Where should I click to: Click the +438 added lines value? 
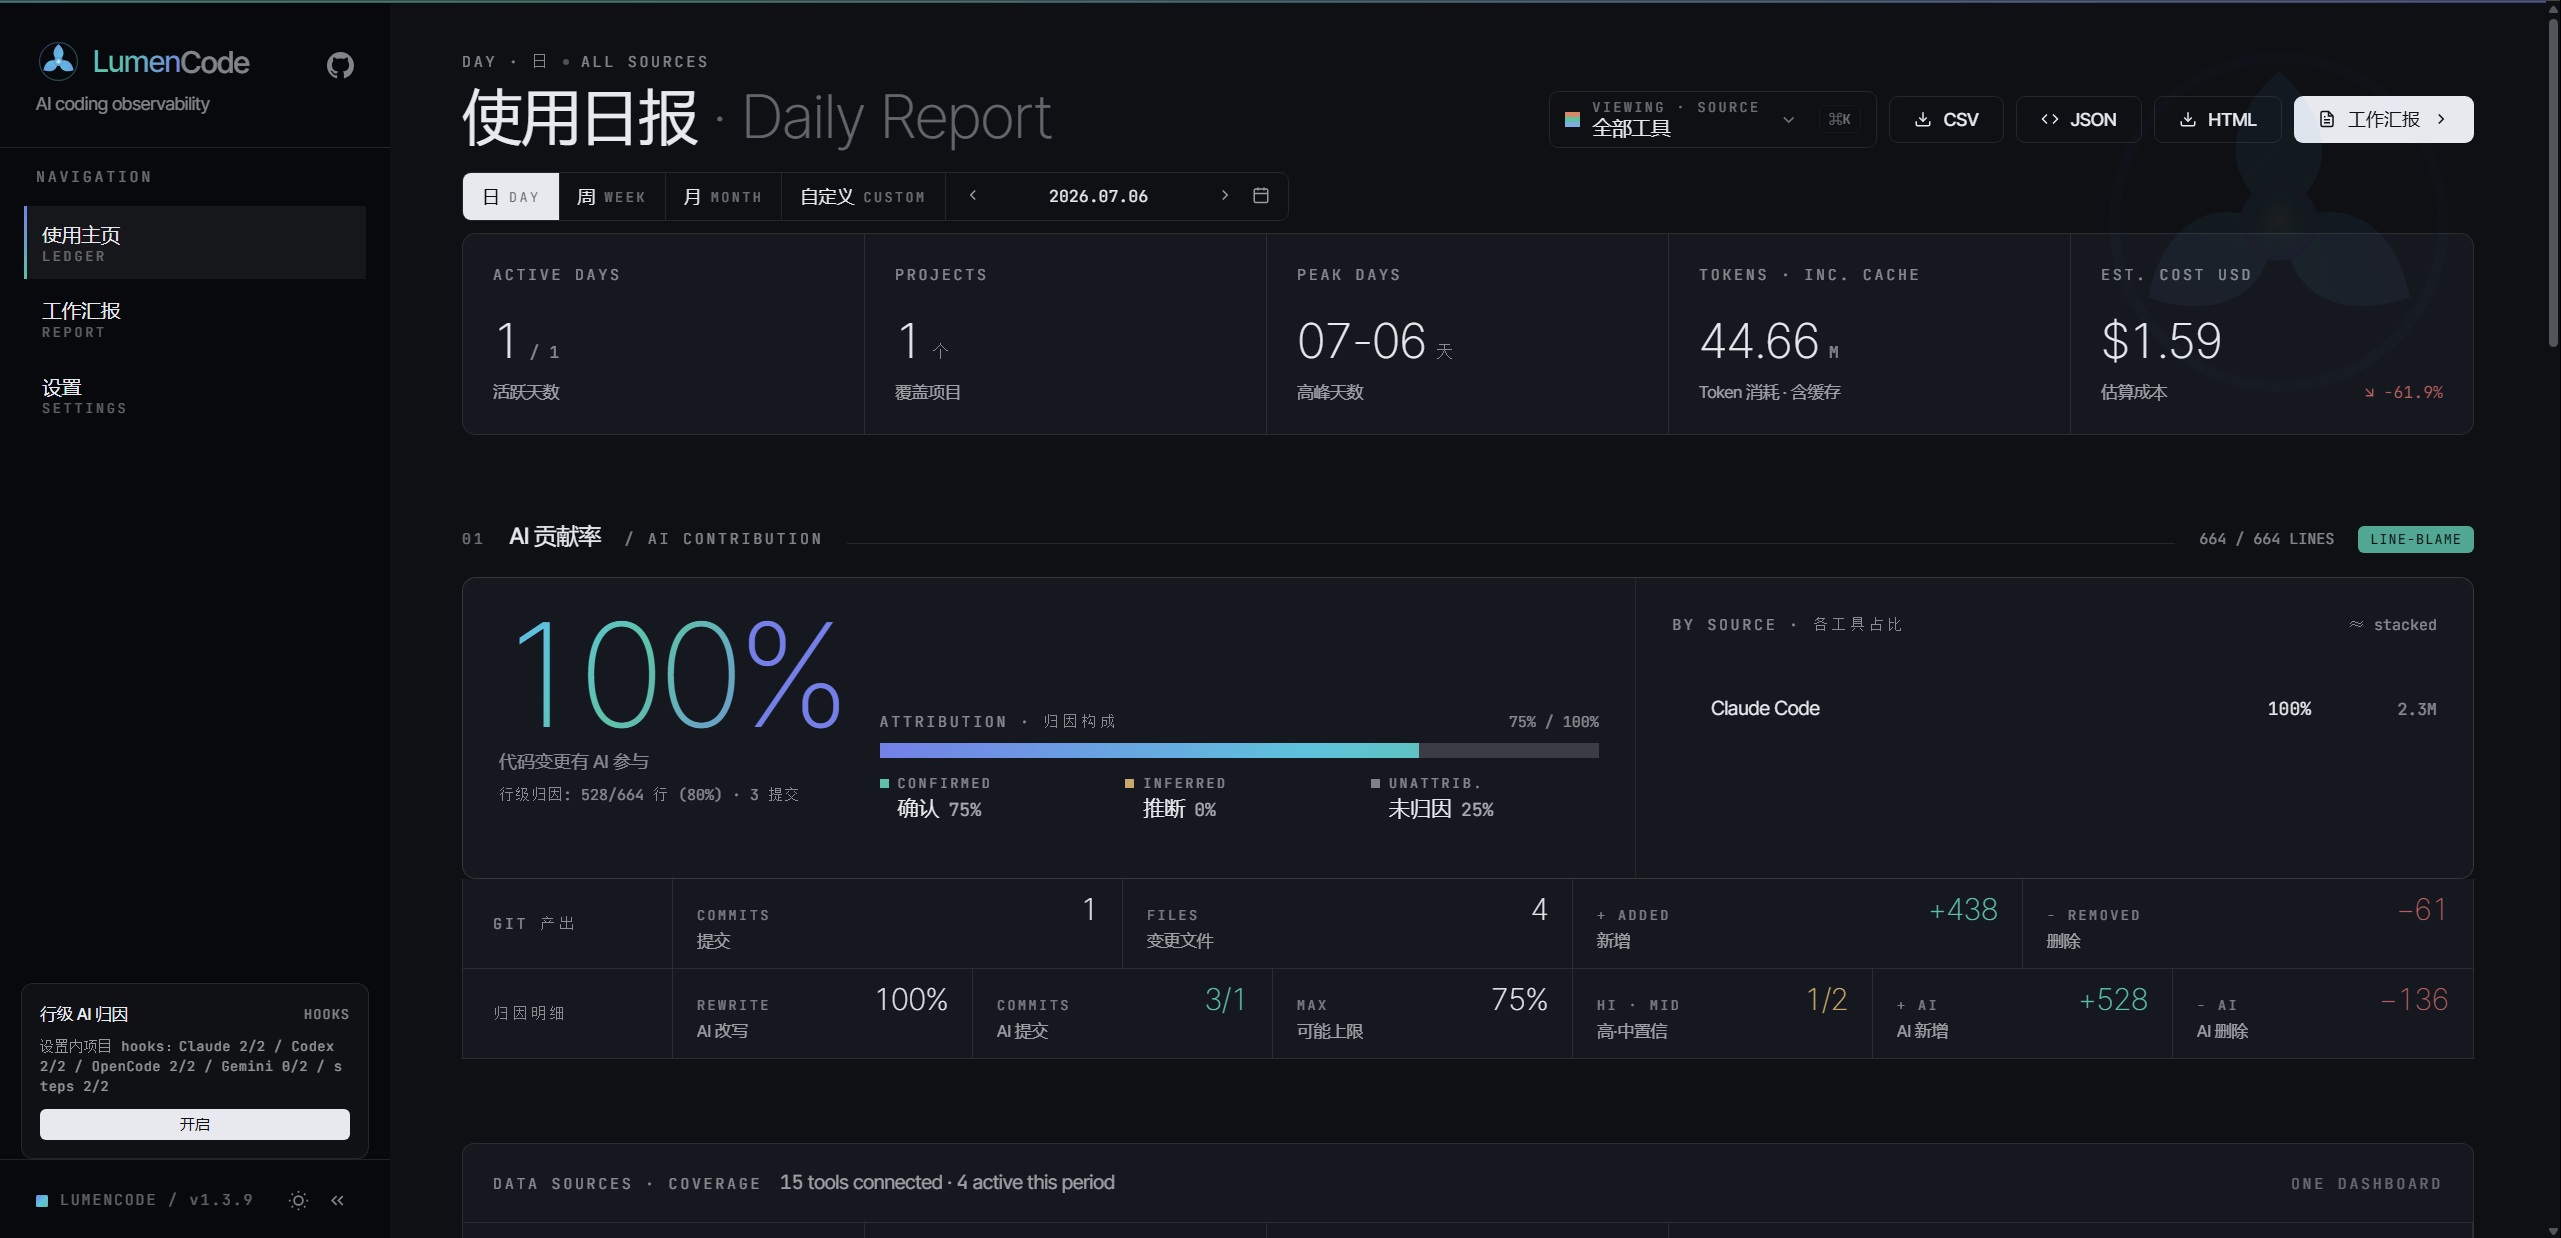click(1963, 910)
